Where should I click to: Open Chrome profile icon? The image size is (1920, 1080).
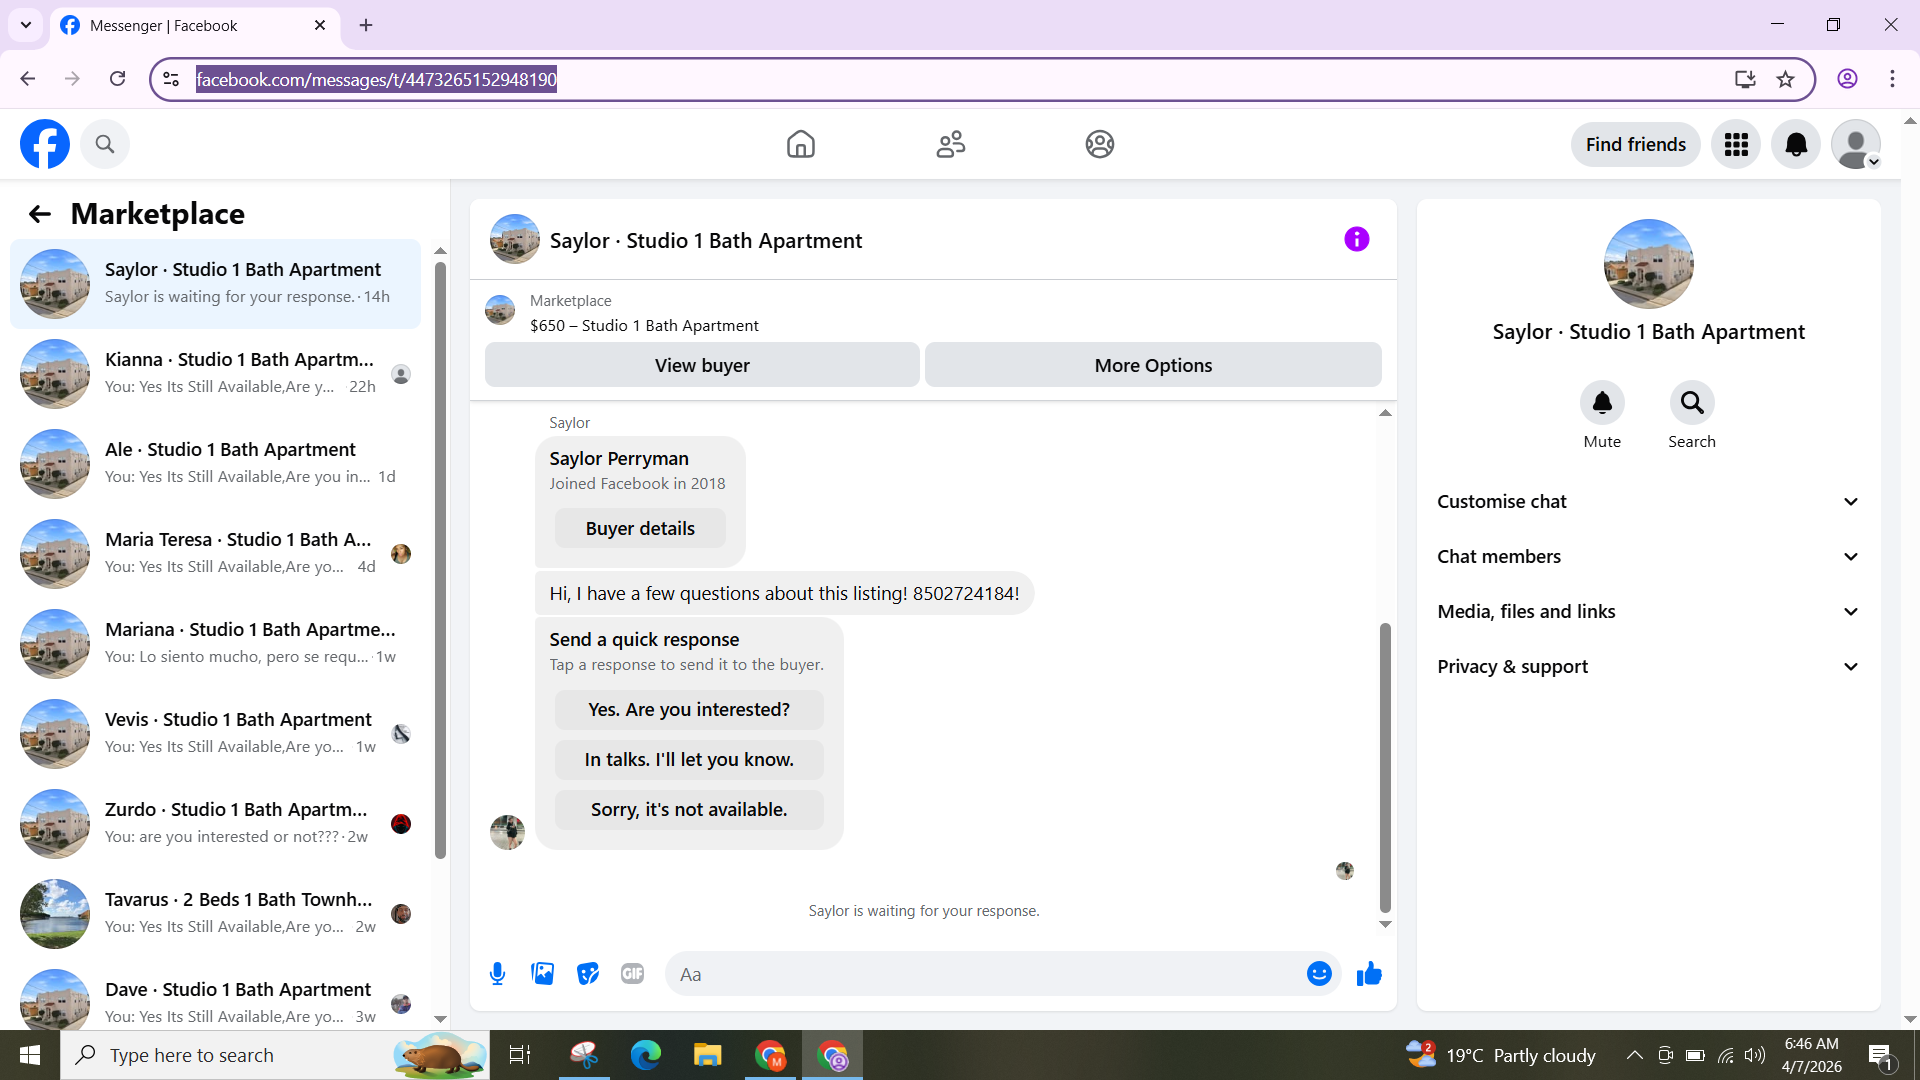[1847, 79]
